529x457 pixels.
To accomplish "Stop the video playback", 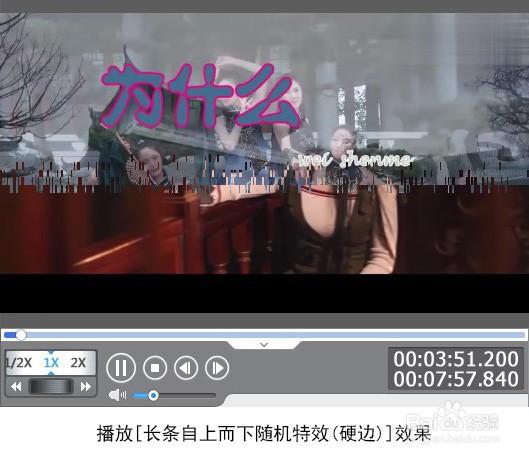I will pyautogui.click(x=155, y=368).
